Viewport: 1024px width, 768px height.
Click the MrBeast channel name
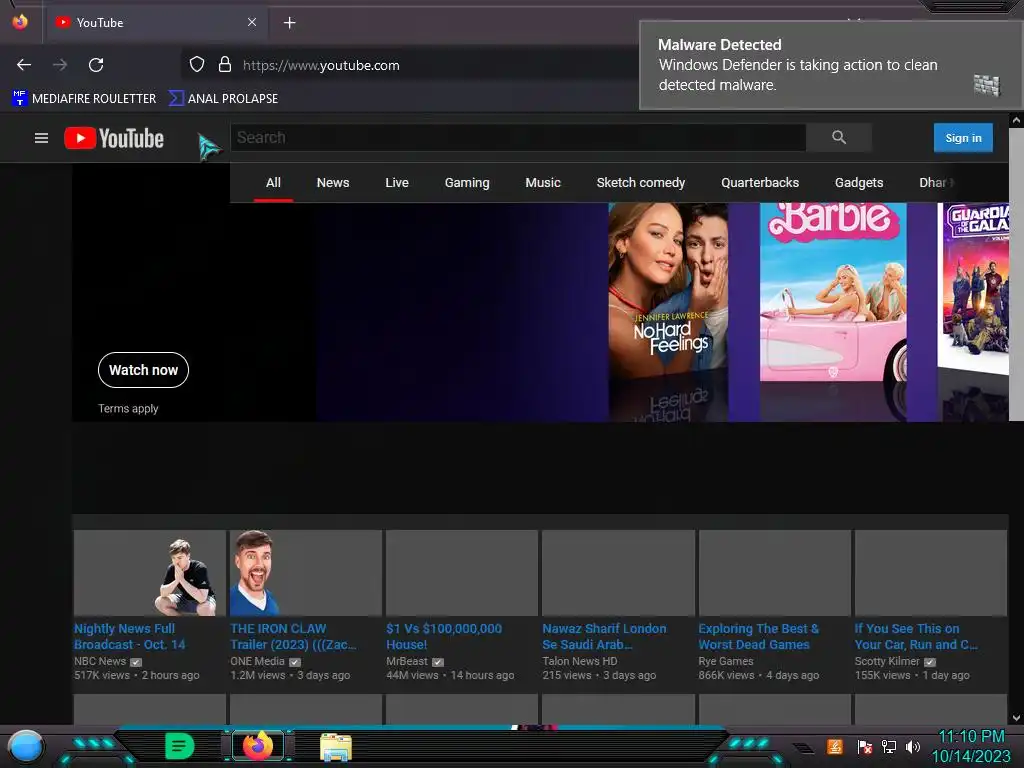[x=407, y=662]
